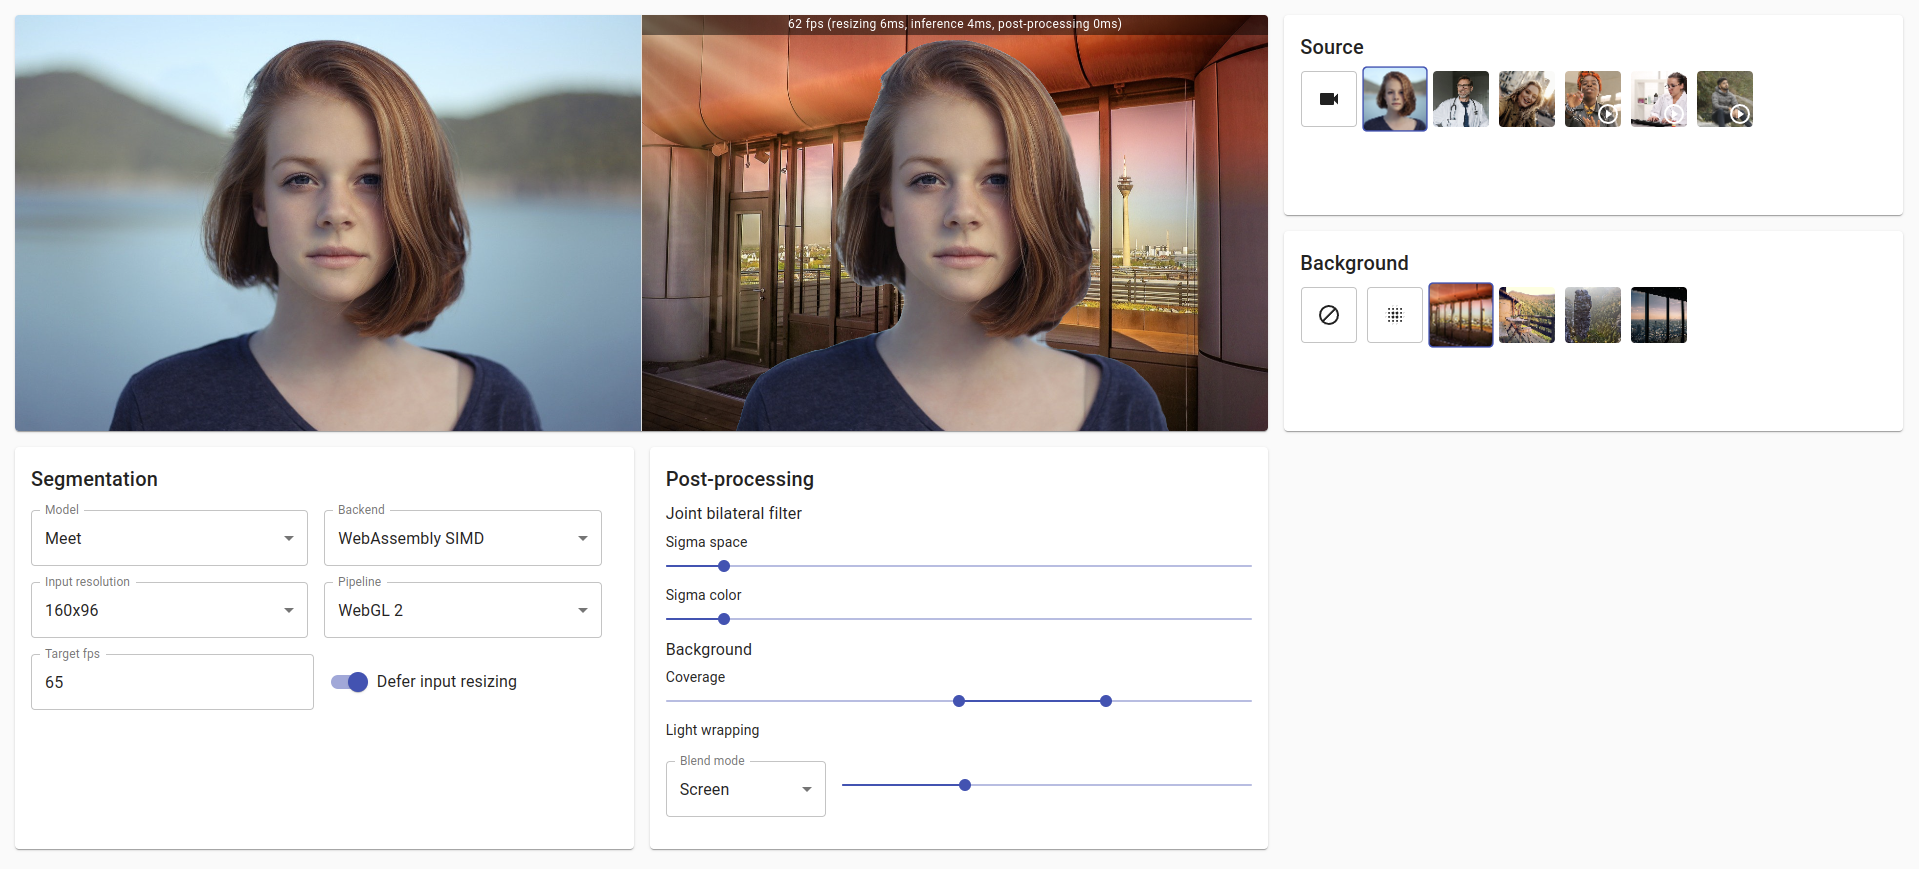Select the rock formation background image
1919x869 pixels.
tap(1593, 315)
